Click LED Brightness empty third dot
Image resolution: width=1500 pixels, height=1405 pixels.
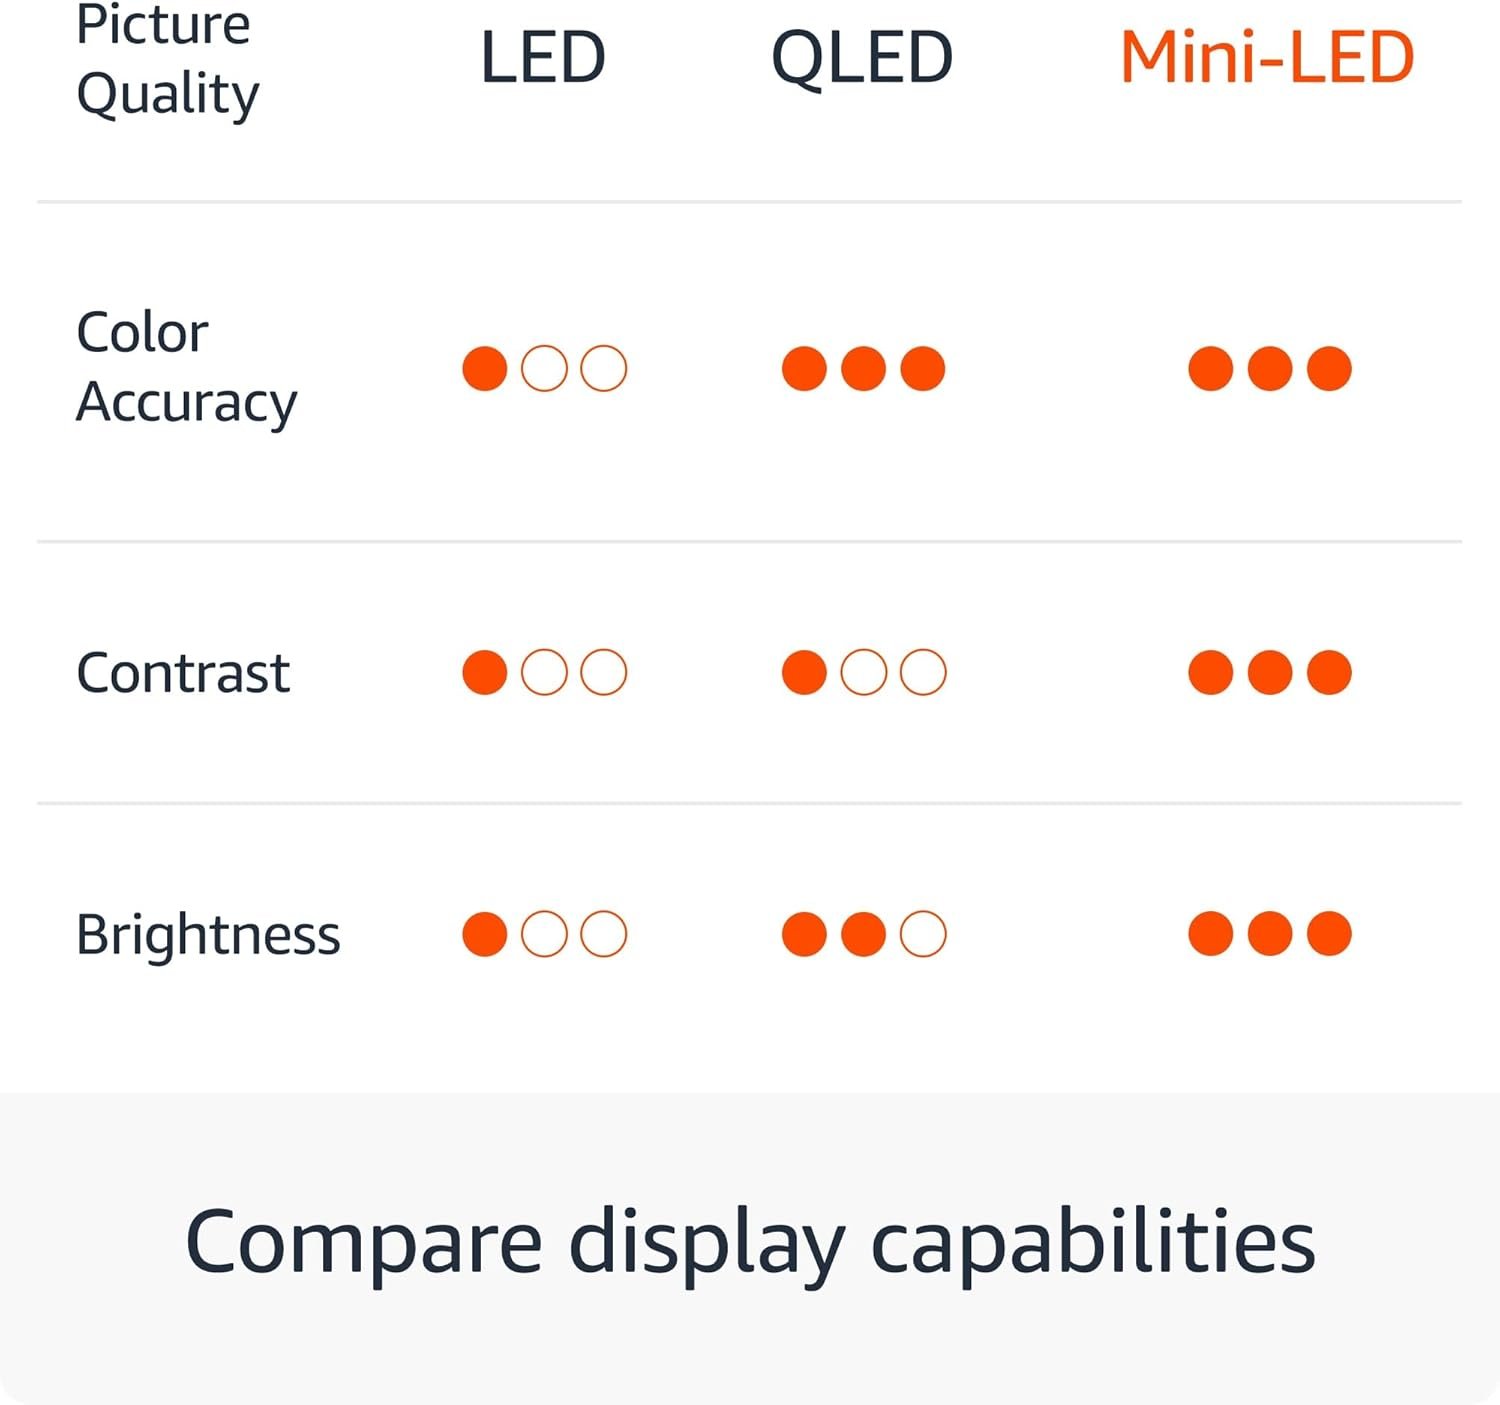tap(604, 934)
